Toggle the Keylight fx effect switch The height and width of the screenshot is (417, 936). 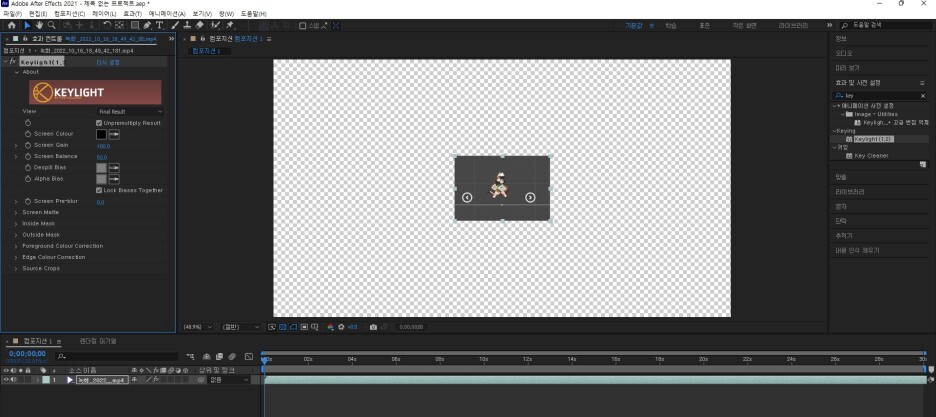point(13,62)
